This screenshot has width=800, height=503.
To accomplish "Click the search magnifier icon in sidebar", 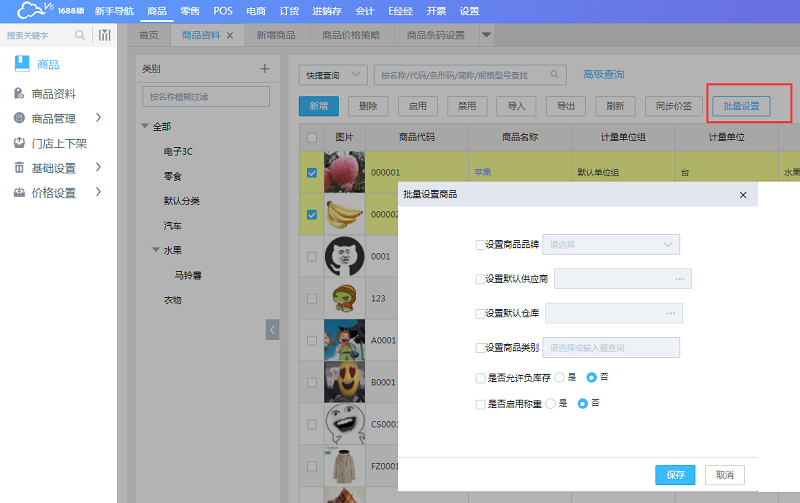I will click(x=80, y=35).
